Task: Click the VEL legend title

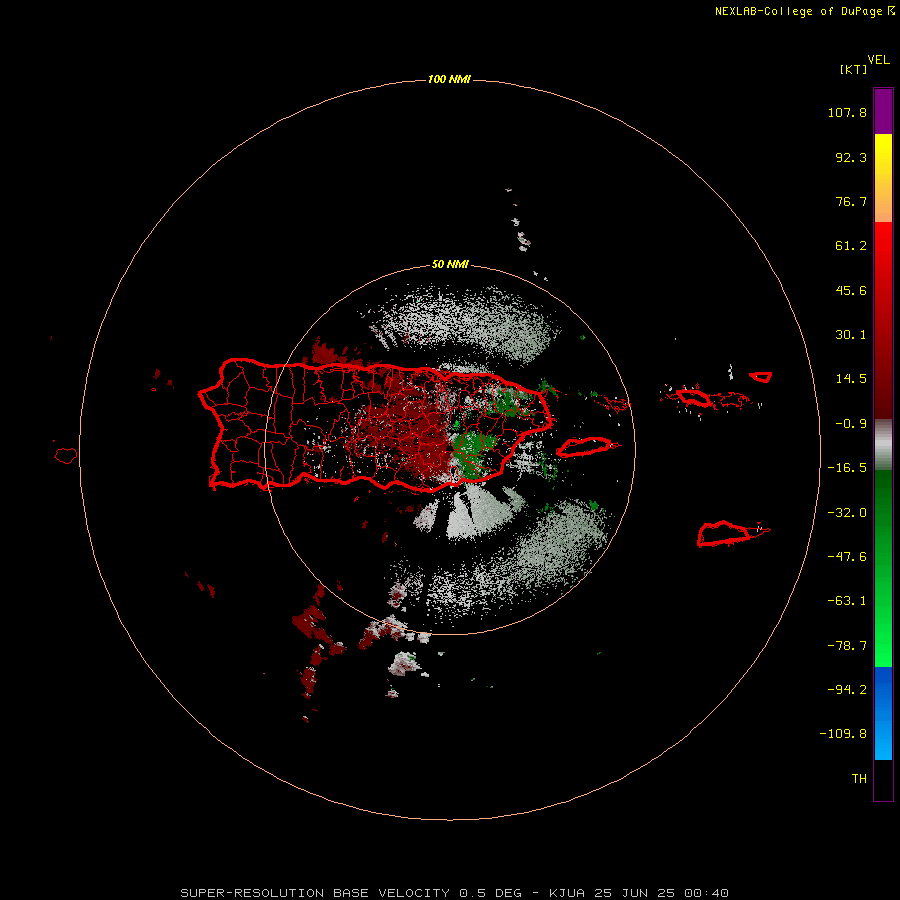Action: click(x=878, y=60)
